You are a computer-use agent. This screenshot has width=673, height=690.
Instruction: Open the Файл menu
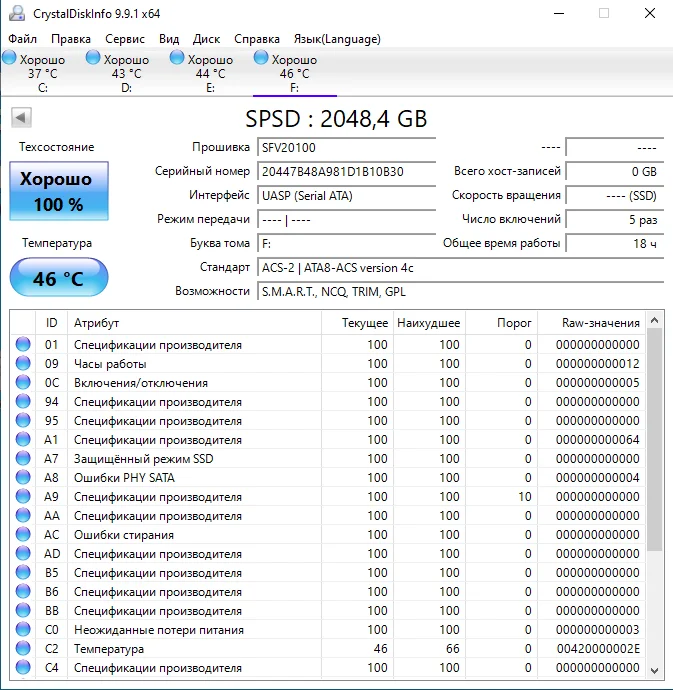22,39
